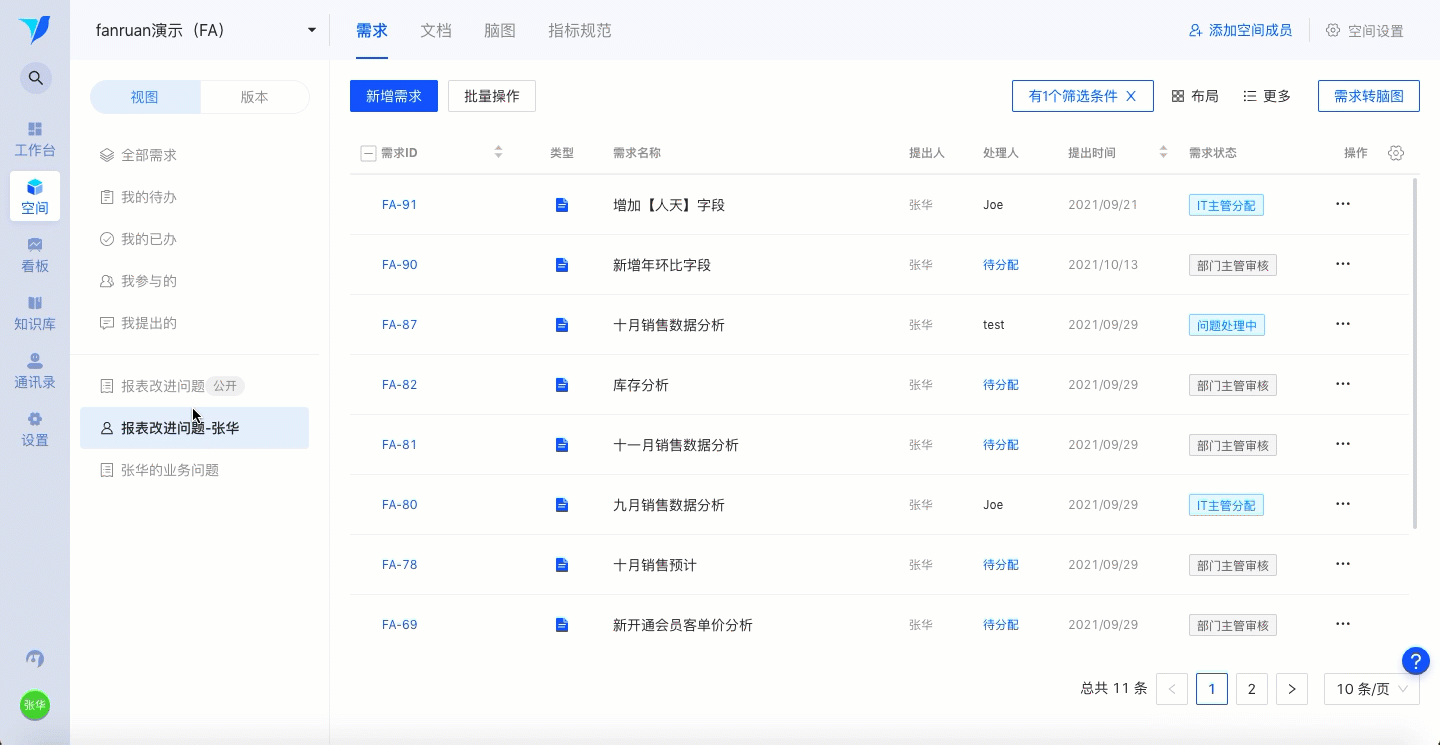Switch to the 文档 tab
The width and height of the screenshot is (1440, 745).
point(436,30)
